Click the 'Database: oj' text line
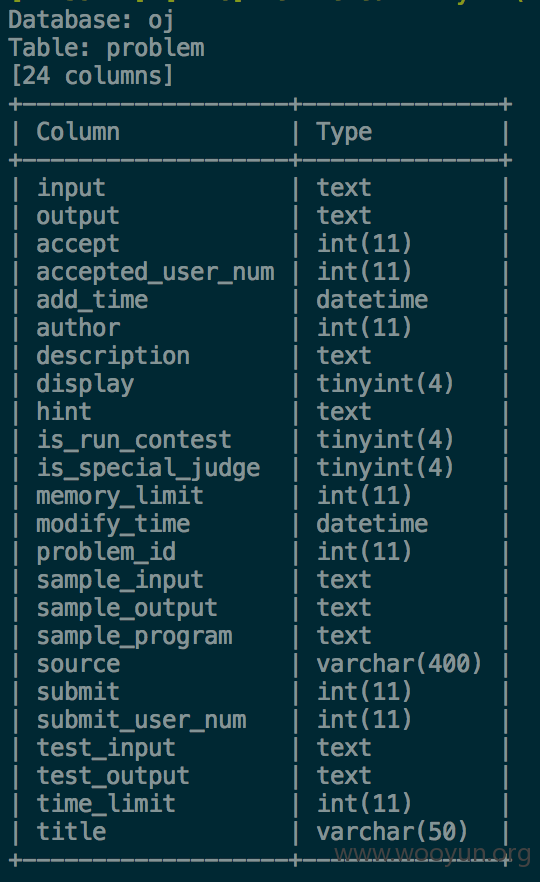Viewport: 540px width, 882px height. pos(91,21)
